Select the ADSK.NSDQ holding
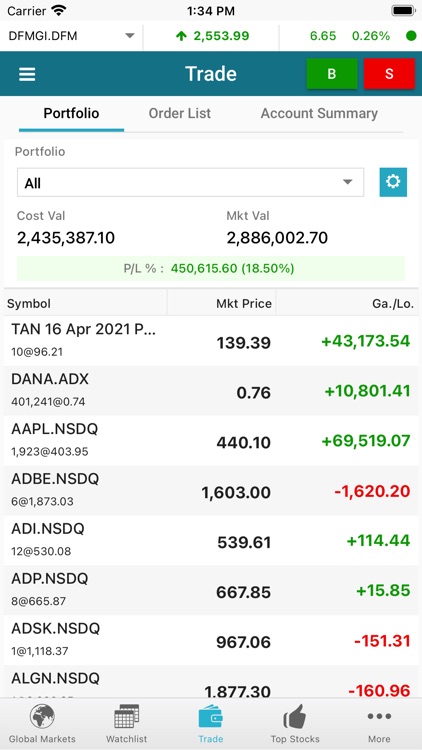The image size is (422, 750). point(211,640)
